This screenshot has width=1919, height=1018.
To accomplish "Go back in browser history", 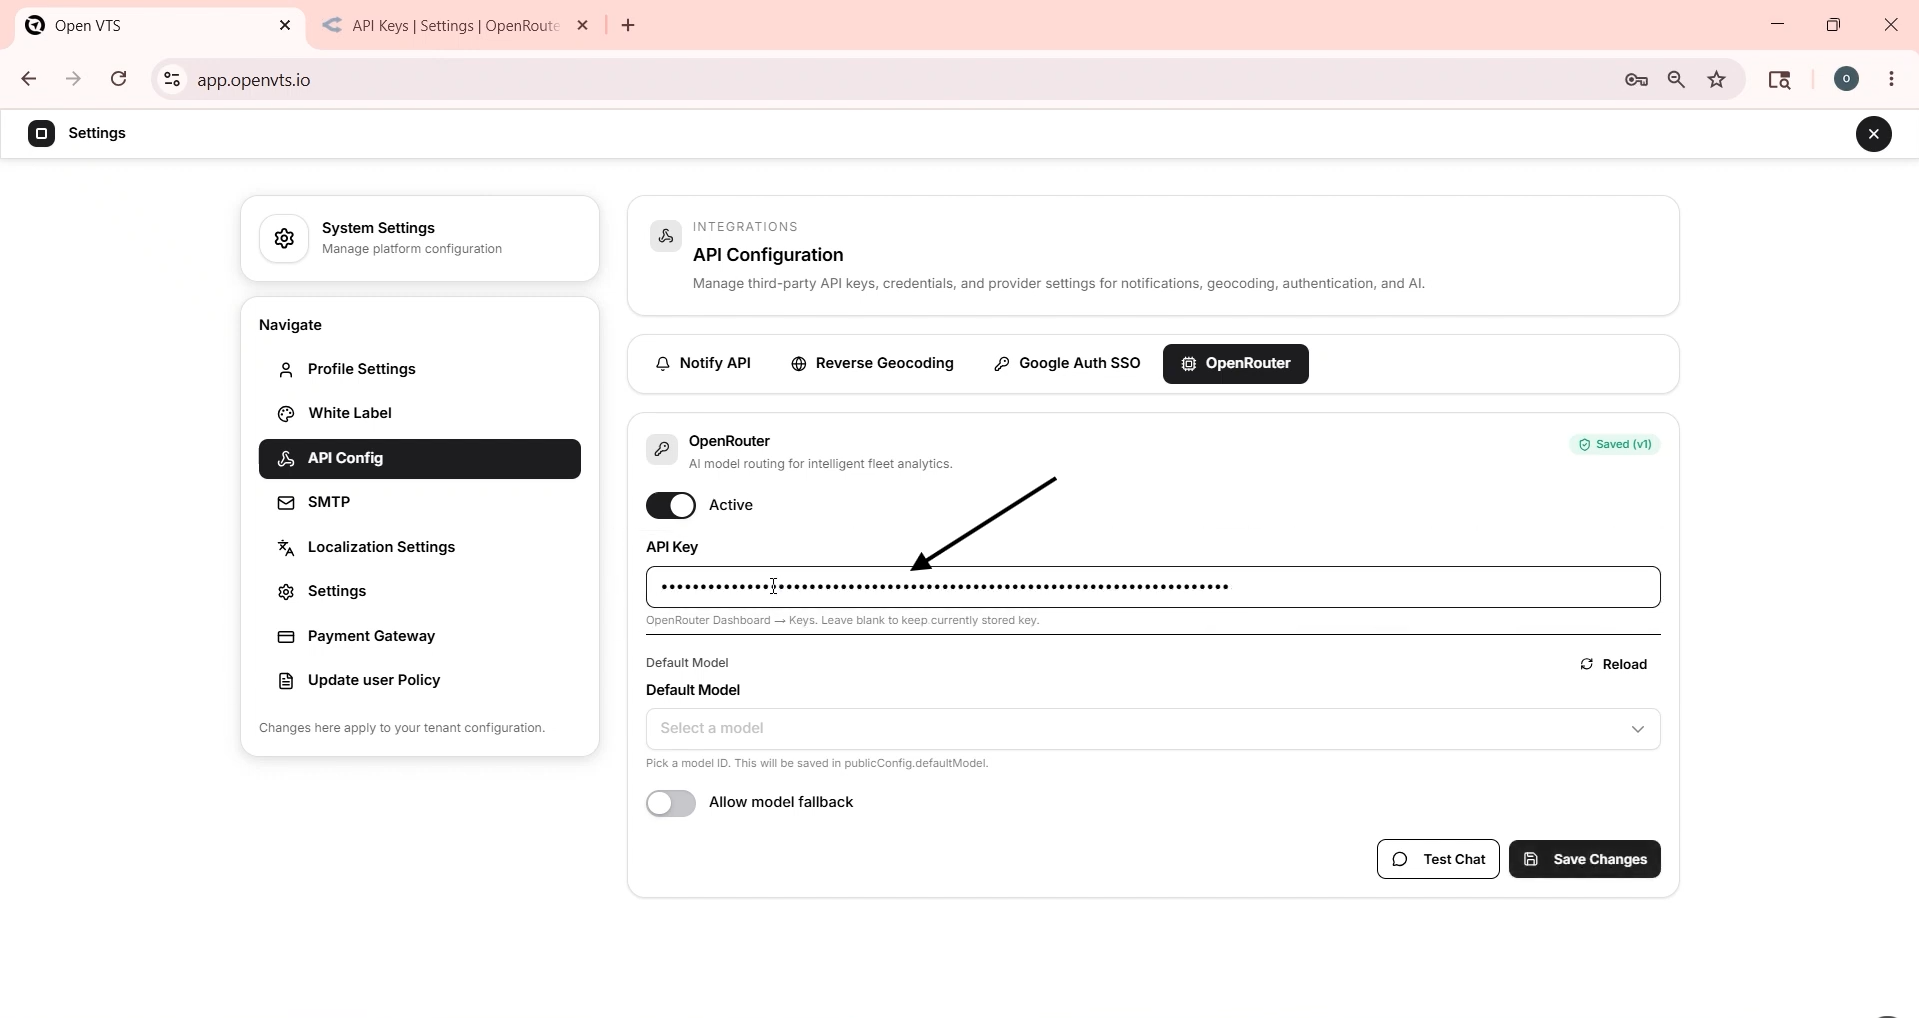I will tap(28, 79).
